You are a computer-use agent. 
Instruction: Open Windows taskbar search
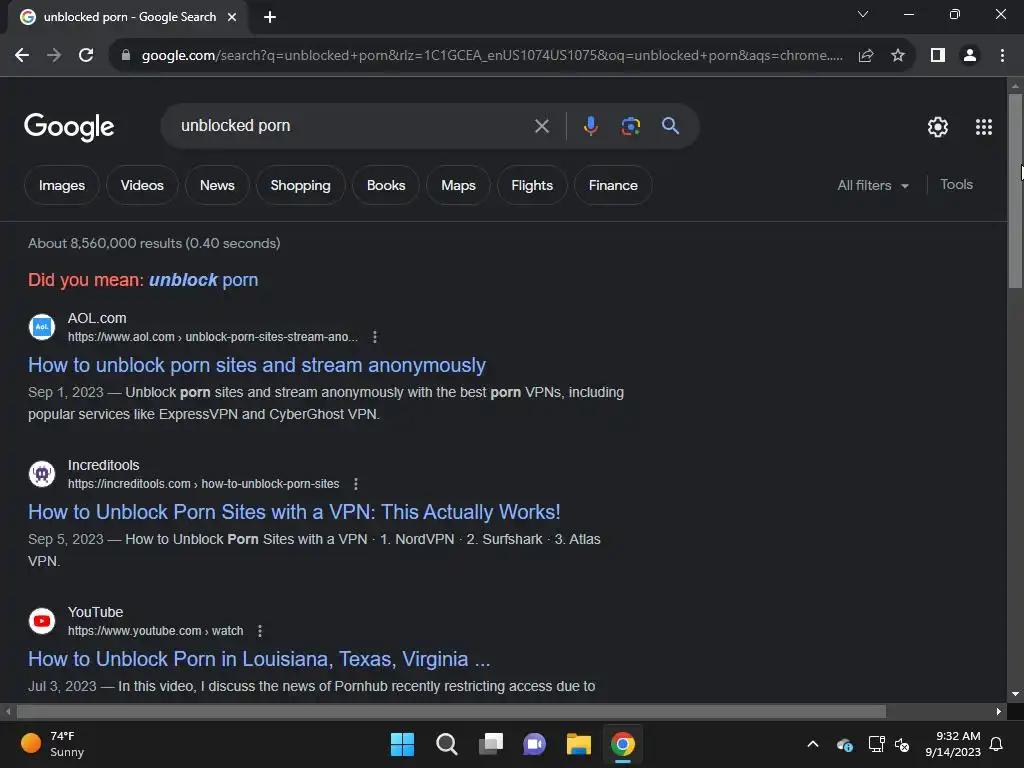coord(447,744)
